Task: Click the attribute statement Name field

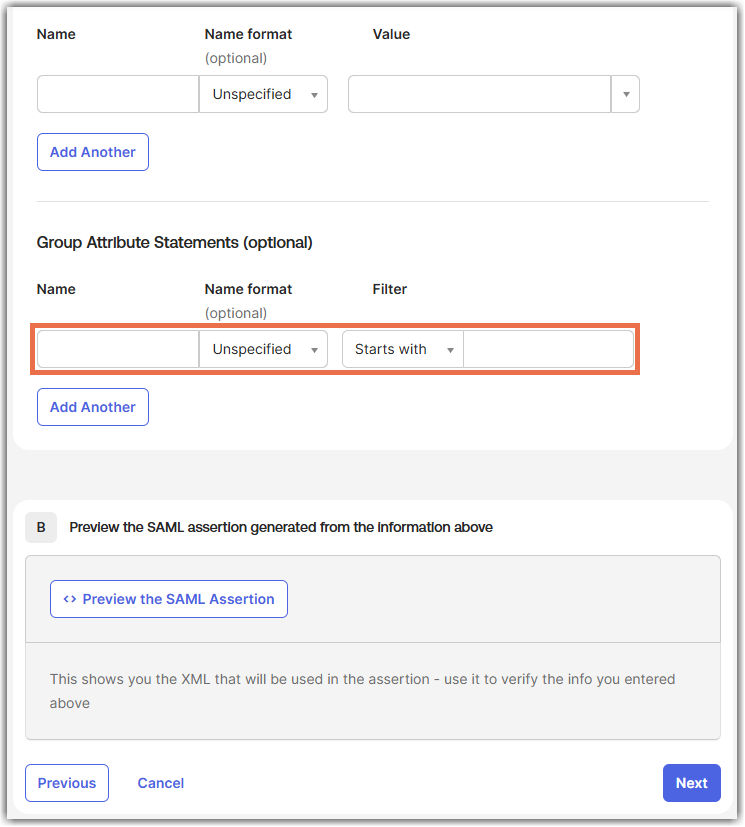Action: 118,94
